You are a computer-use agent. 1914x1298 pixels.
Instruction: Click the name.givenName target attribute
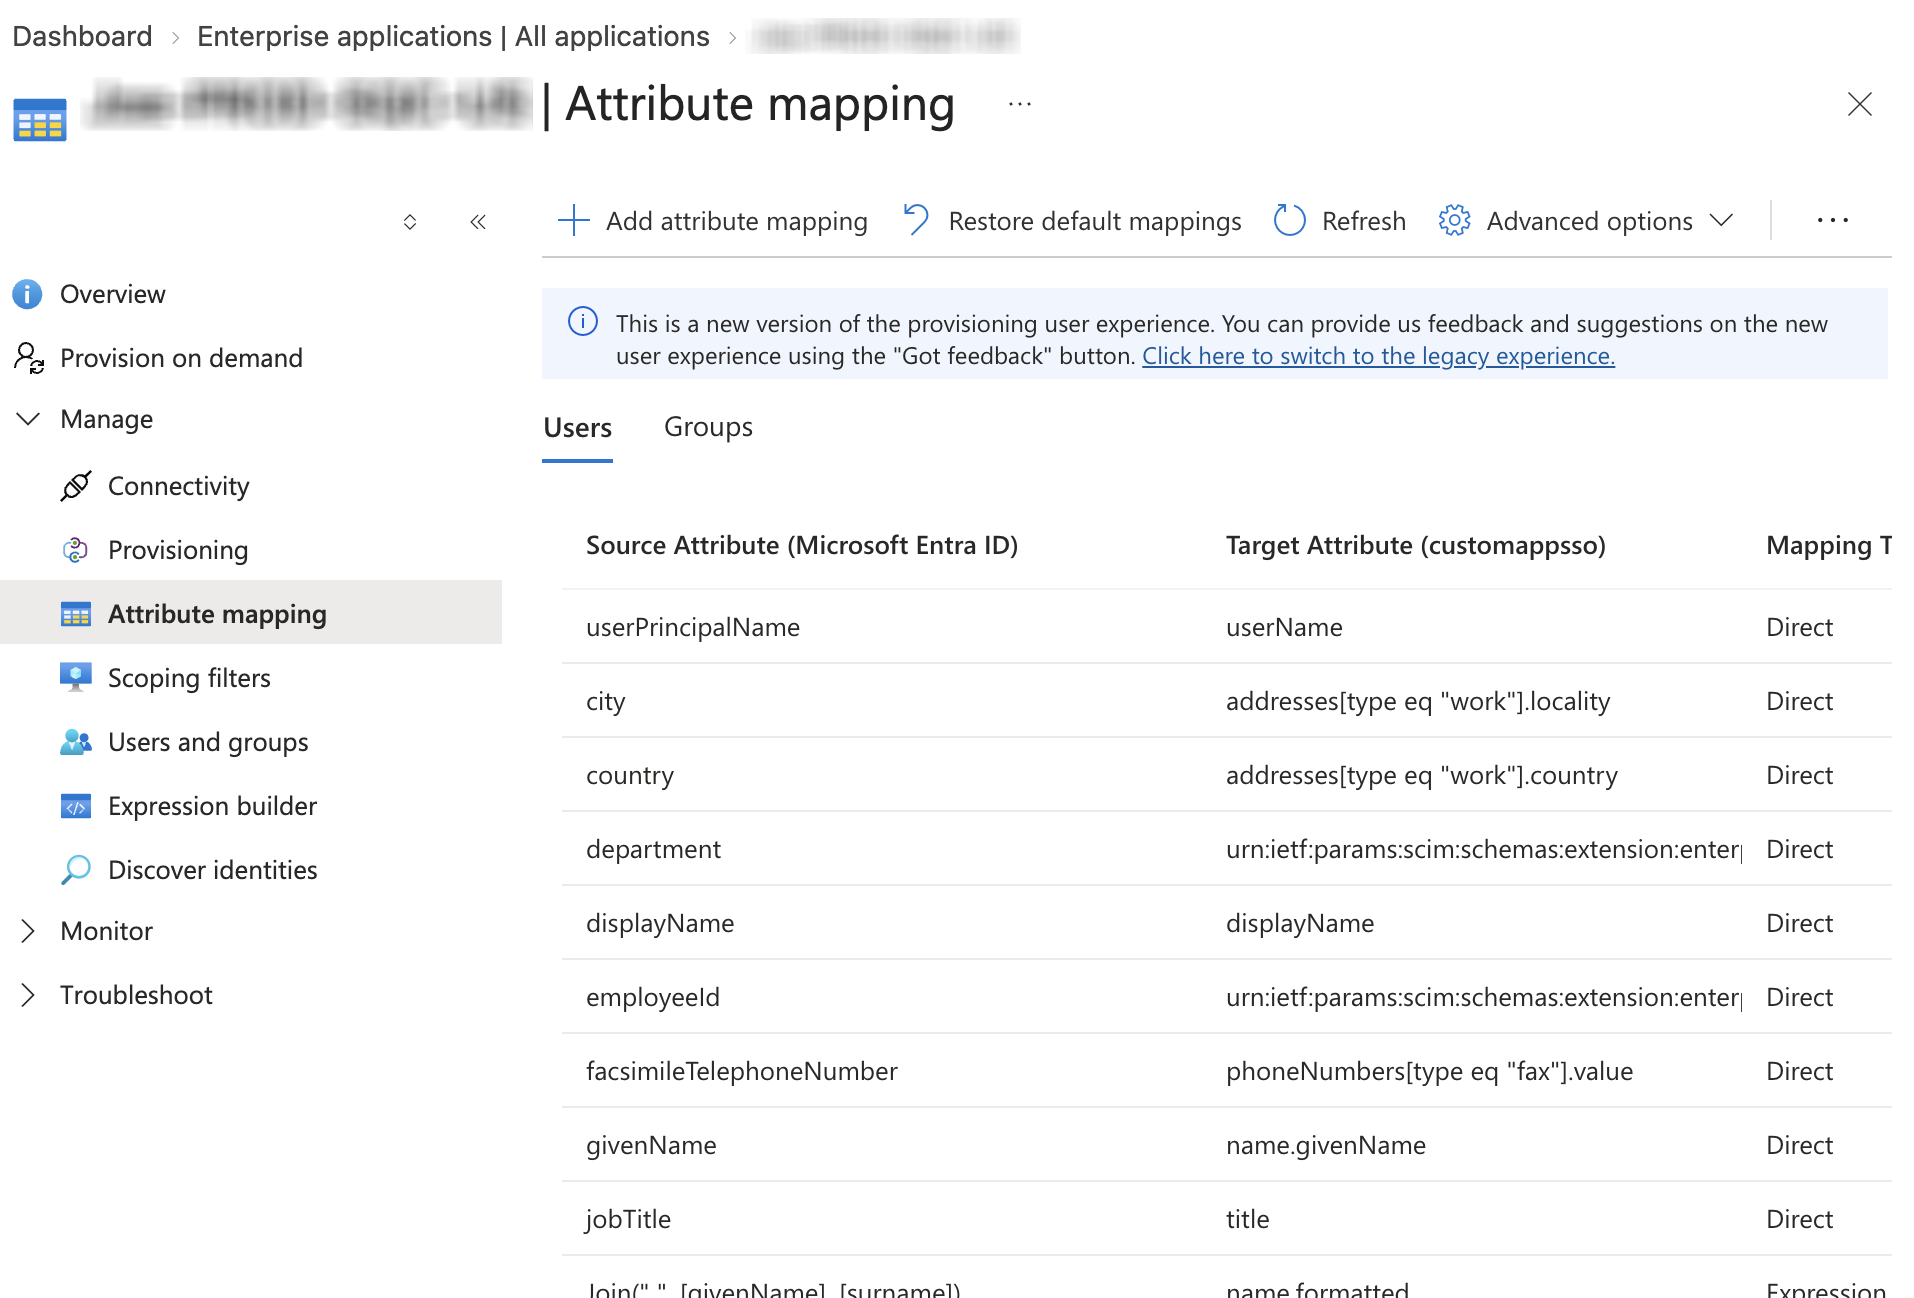(1326, 1145)
